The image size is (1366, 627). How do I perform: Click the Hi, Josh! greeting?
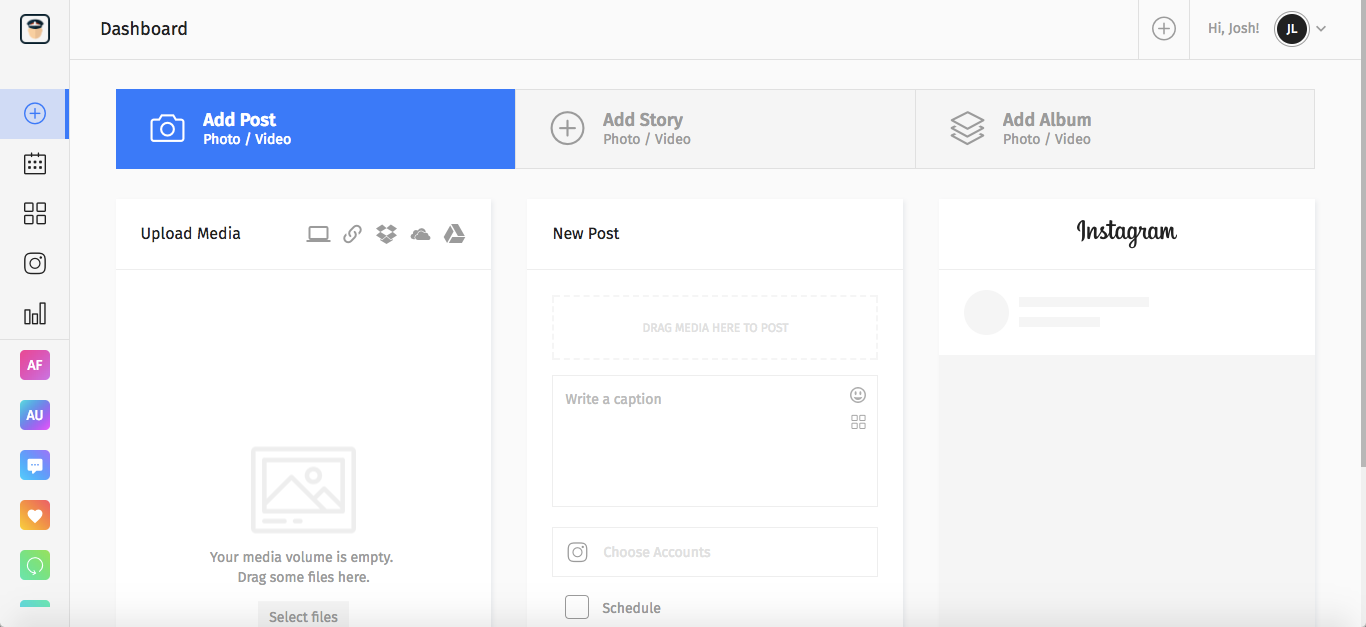(x=1234, y=29)
